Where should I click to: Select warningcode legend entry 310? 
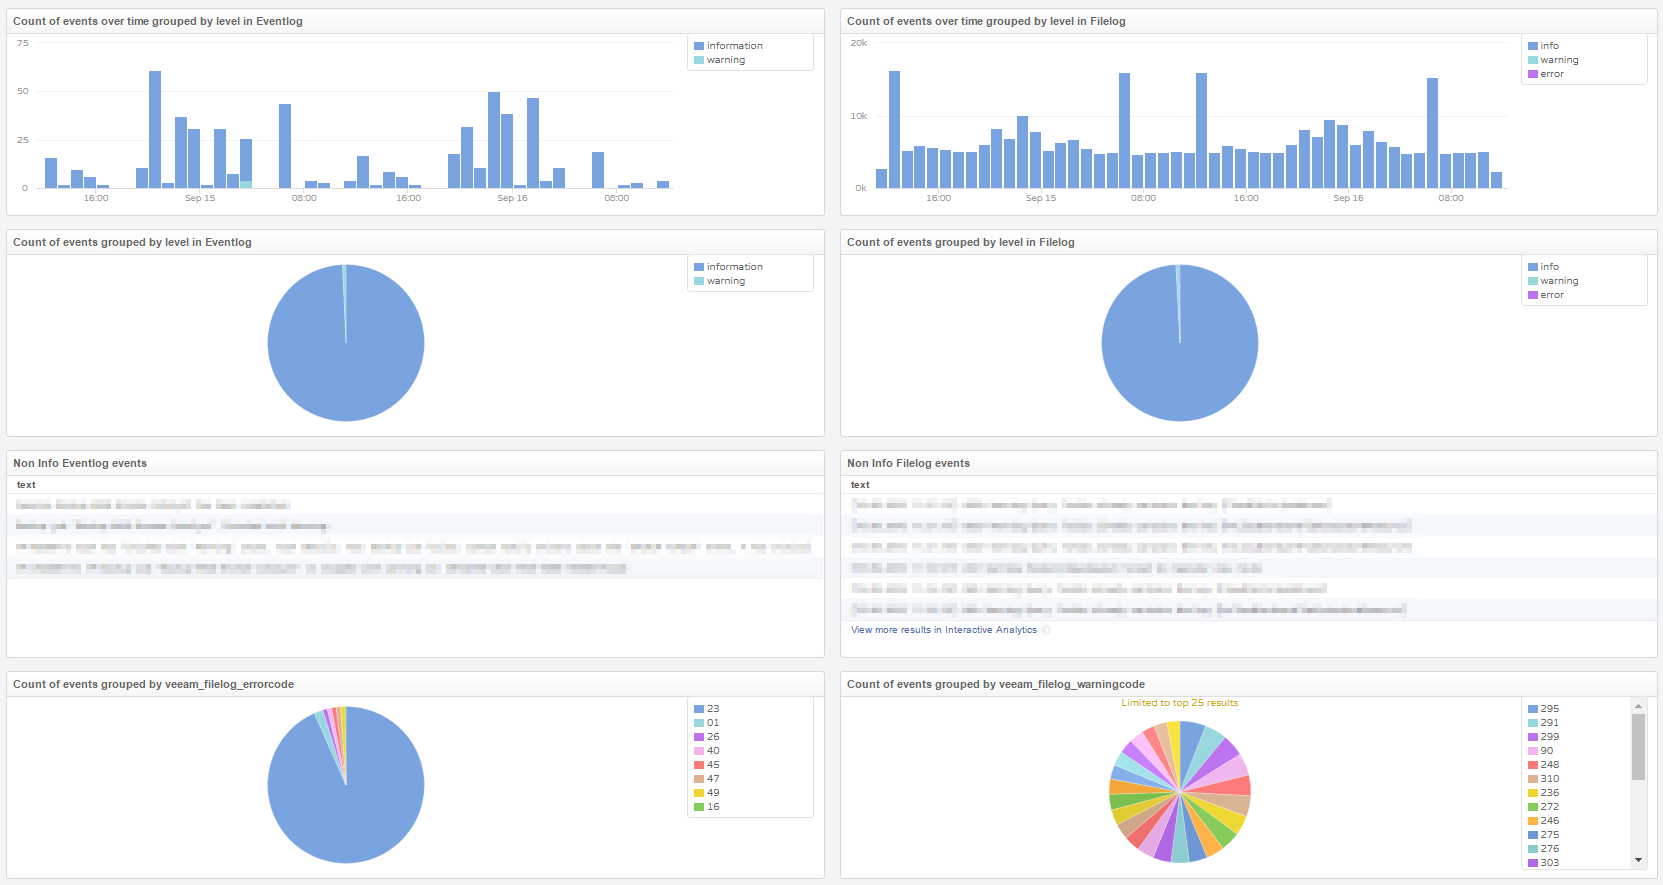(x=1544, y=779)
